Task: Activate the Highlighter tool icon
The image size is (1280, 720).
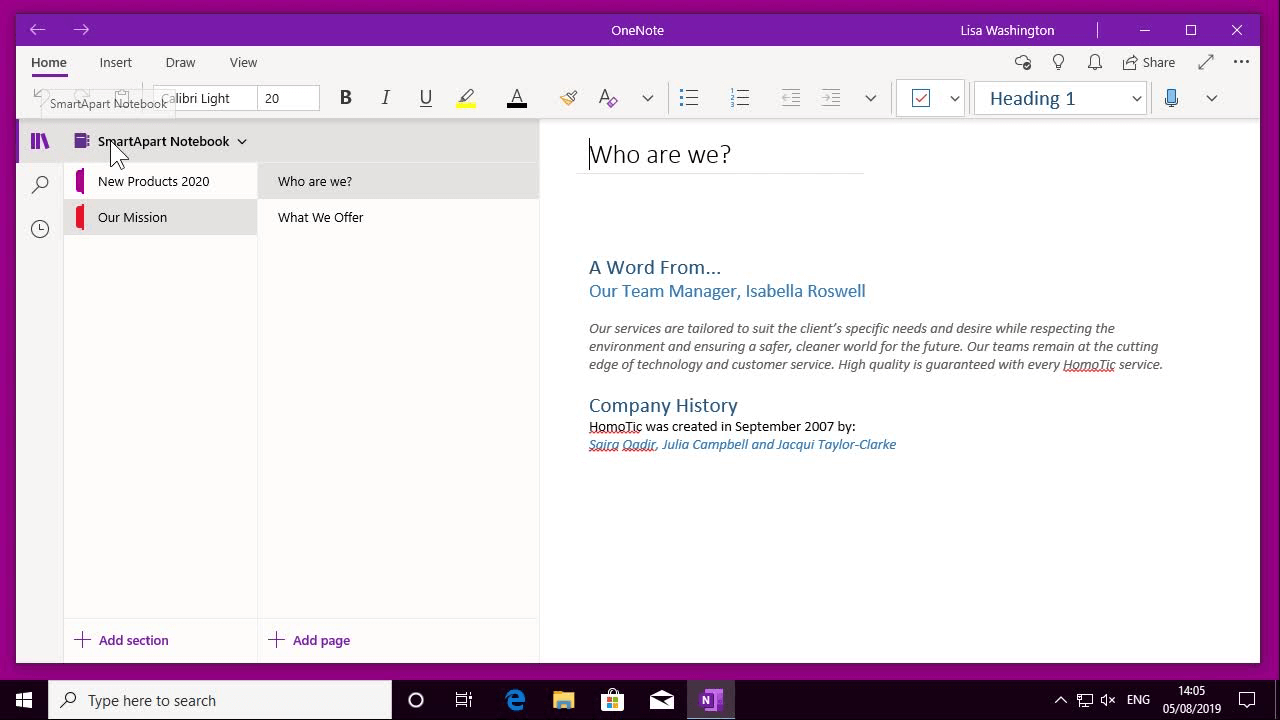Action: tap(465, 97)
